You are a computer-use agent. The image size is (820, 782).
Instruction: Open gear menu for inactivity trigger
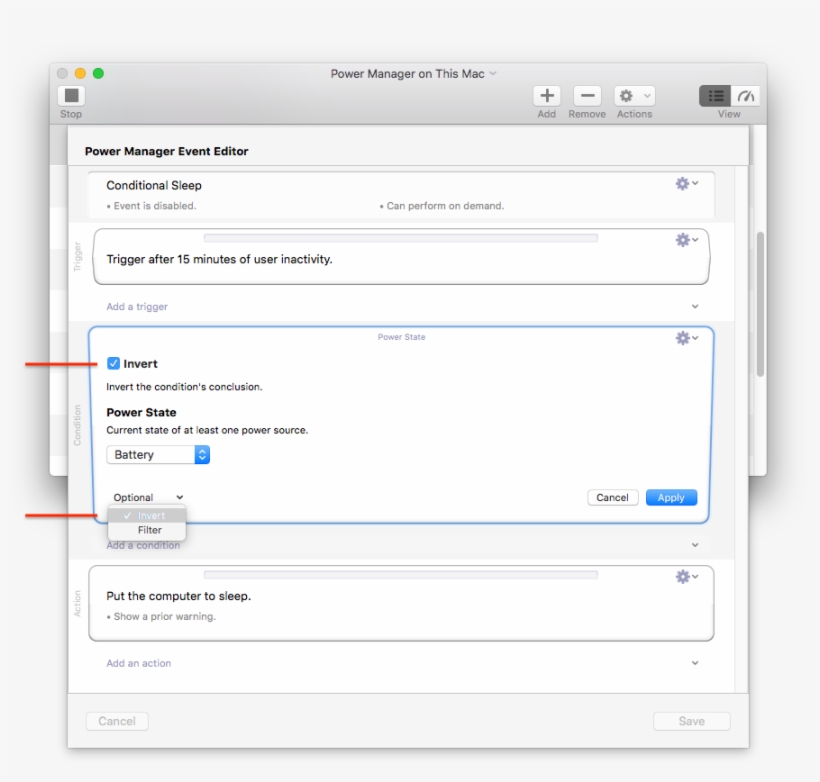coord(687,240)
